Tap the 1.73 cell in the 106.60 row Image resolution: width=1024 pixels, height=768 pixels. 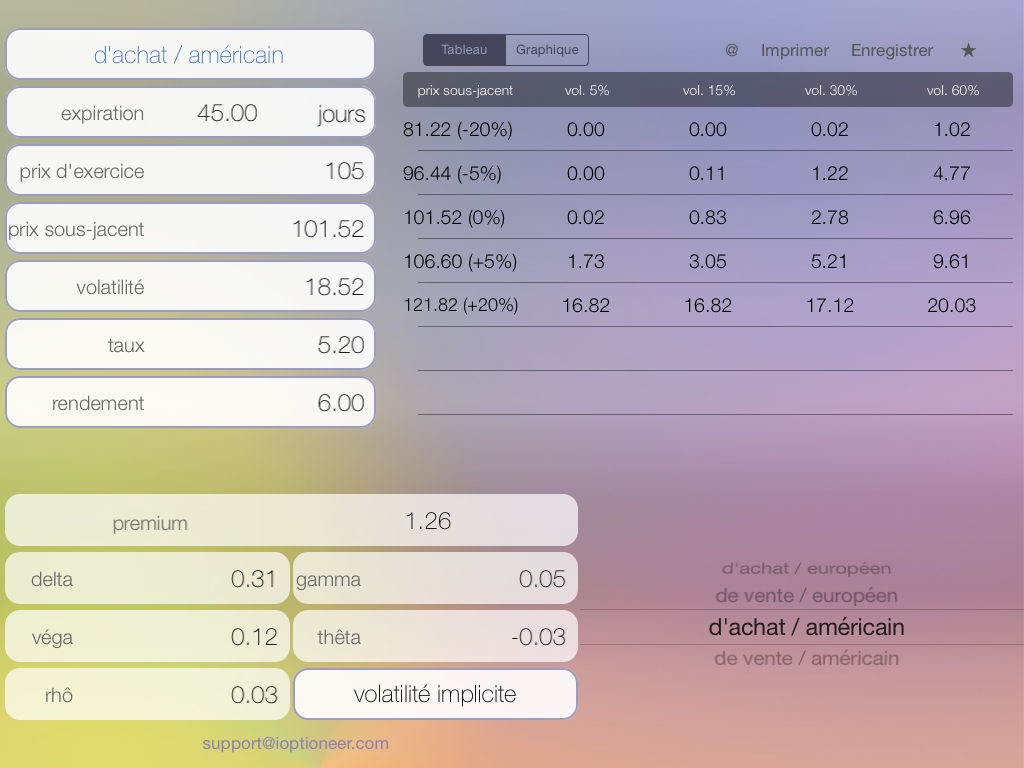click(586, 261)
